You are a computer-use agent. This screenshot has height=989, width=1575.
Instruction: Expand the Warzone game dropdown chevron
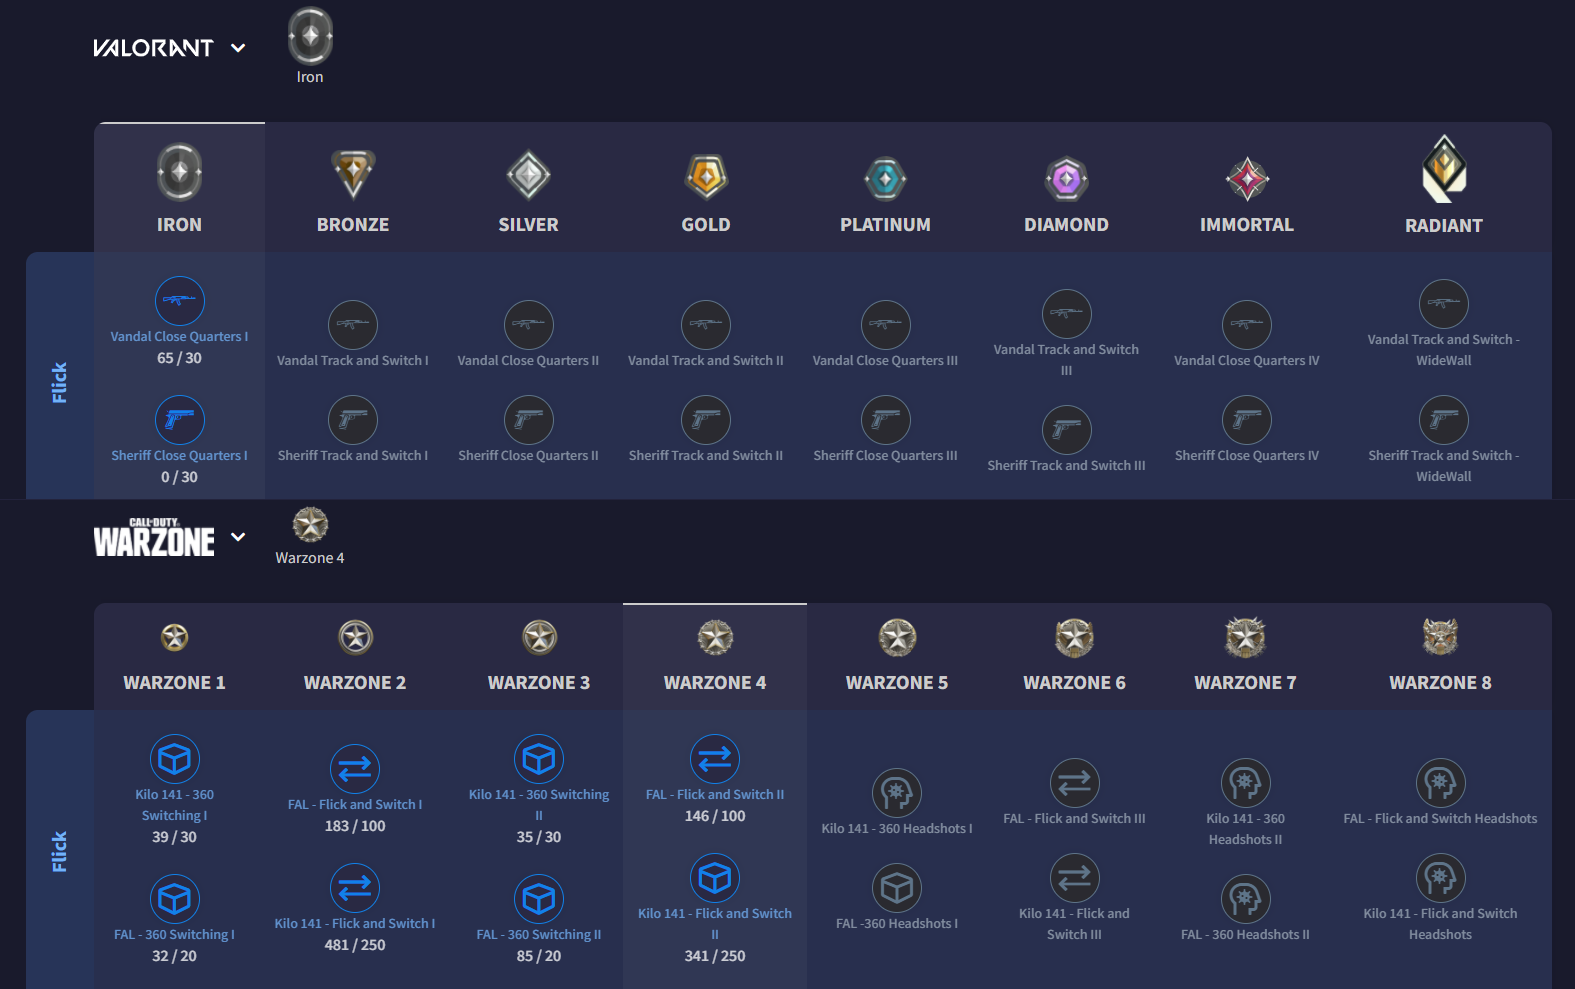(x=238, y=537)
